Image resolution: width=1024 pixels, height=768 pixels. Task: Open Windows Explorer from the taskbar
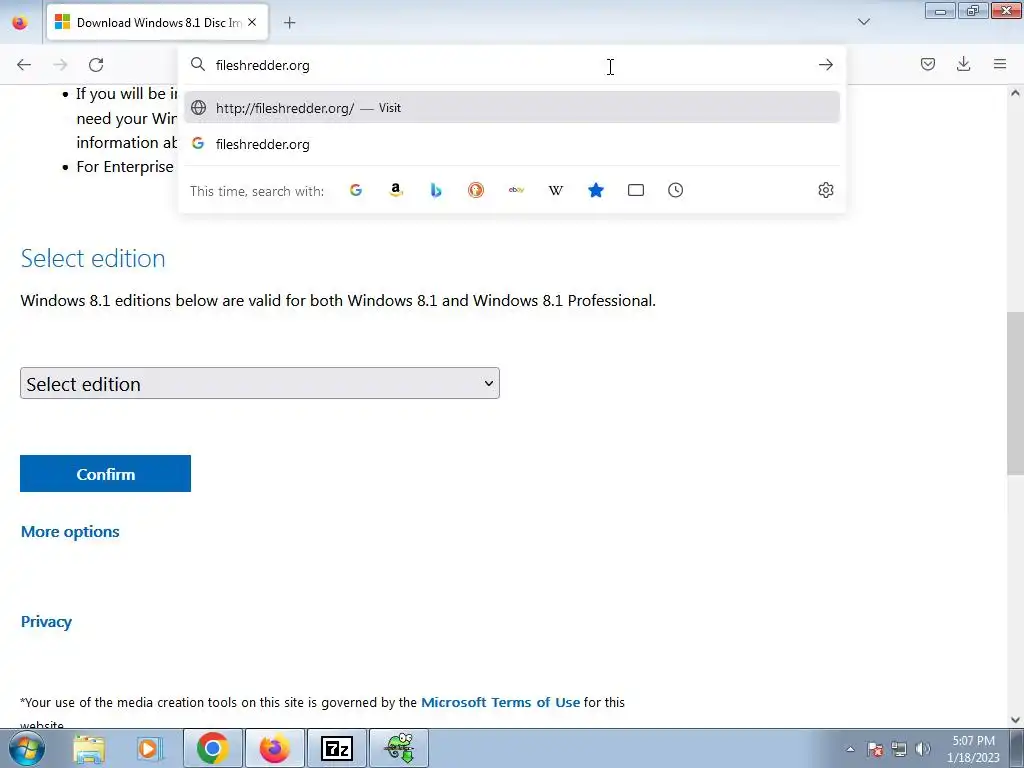pos(89,748)
